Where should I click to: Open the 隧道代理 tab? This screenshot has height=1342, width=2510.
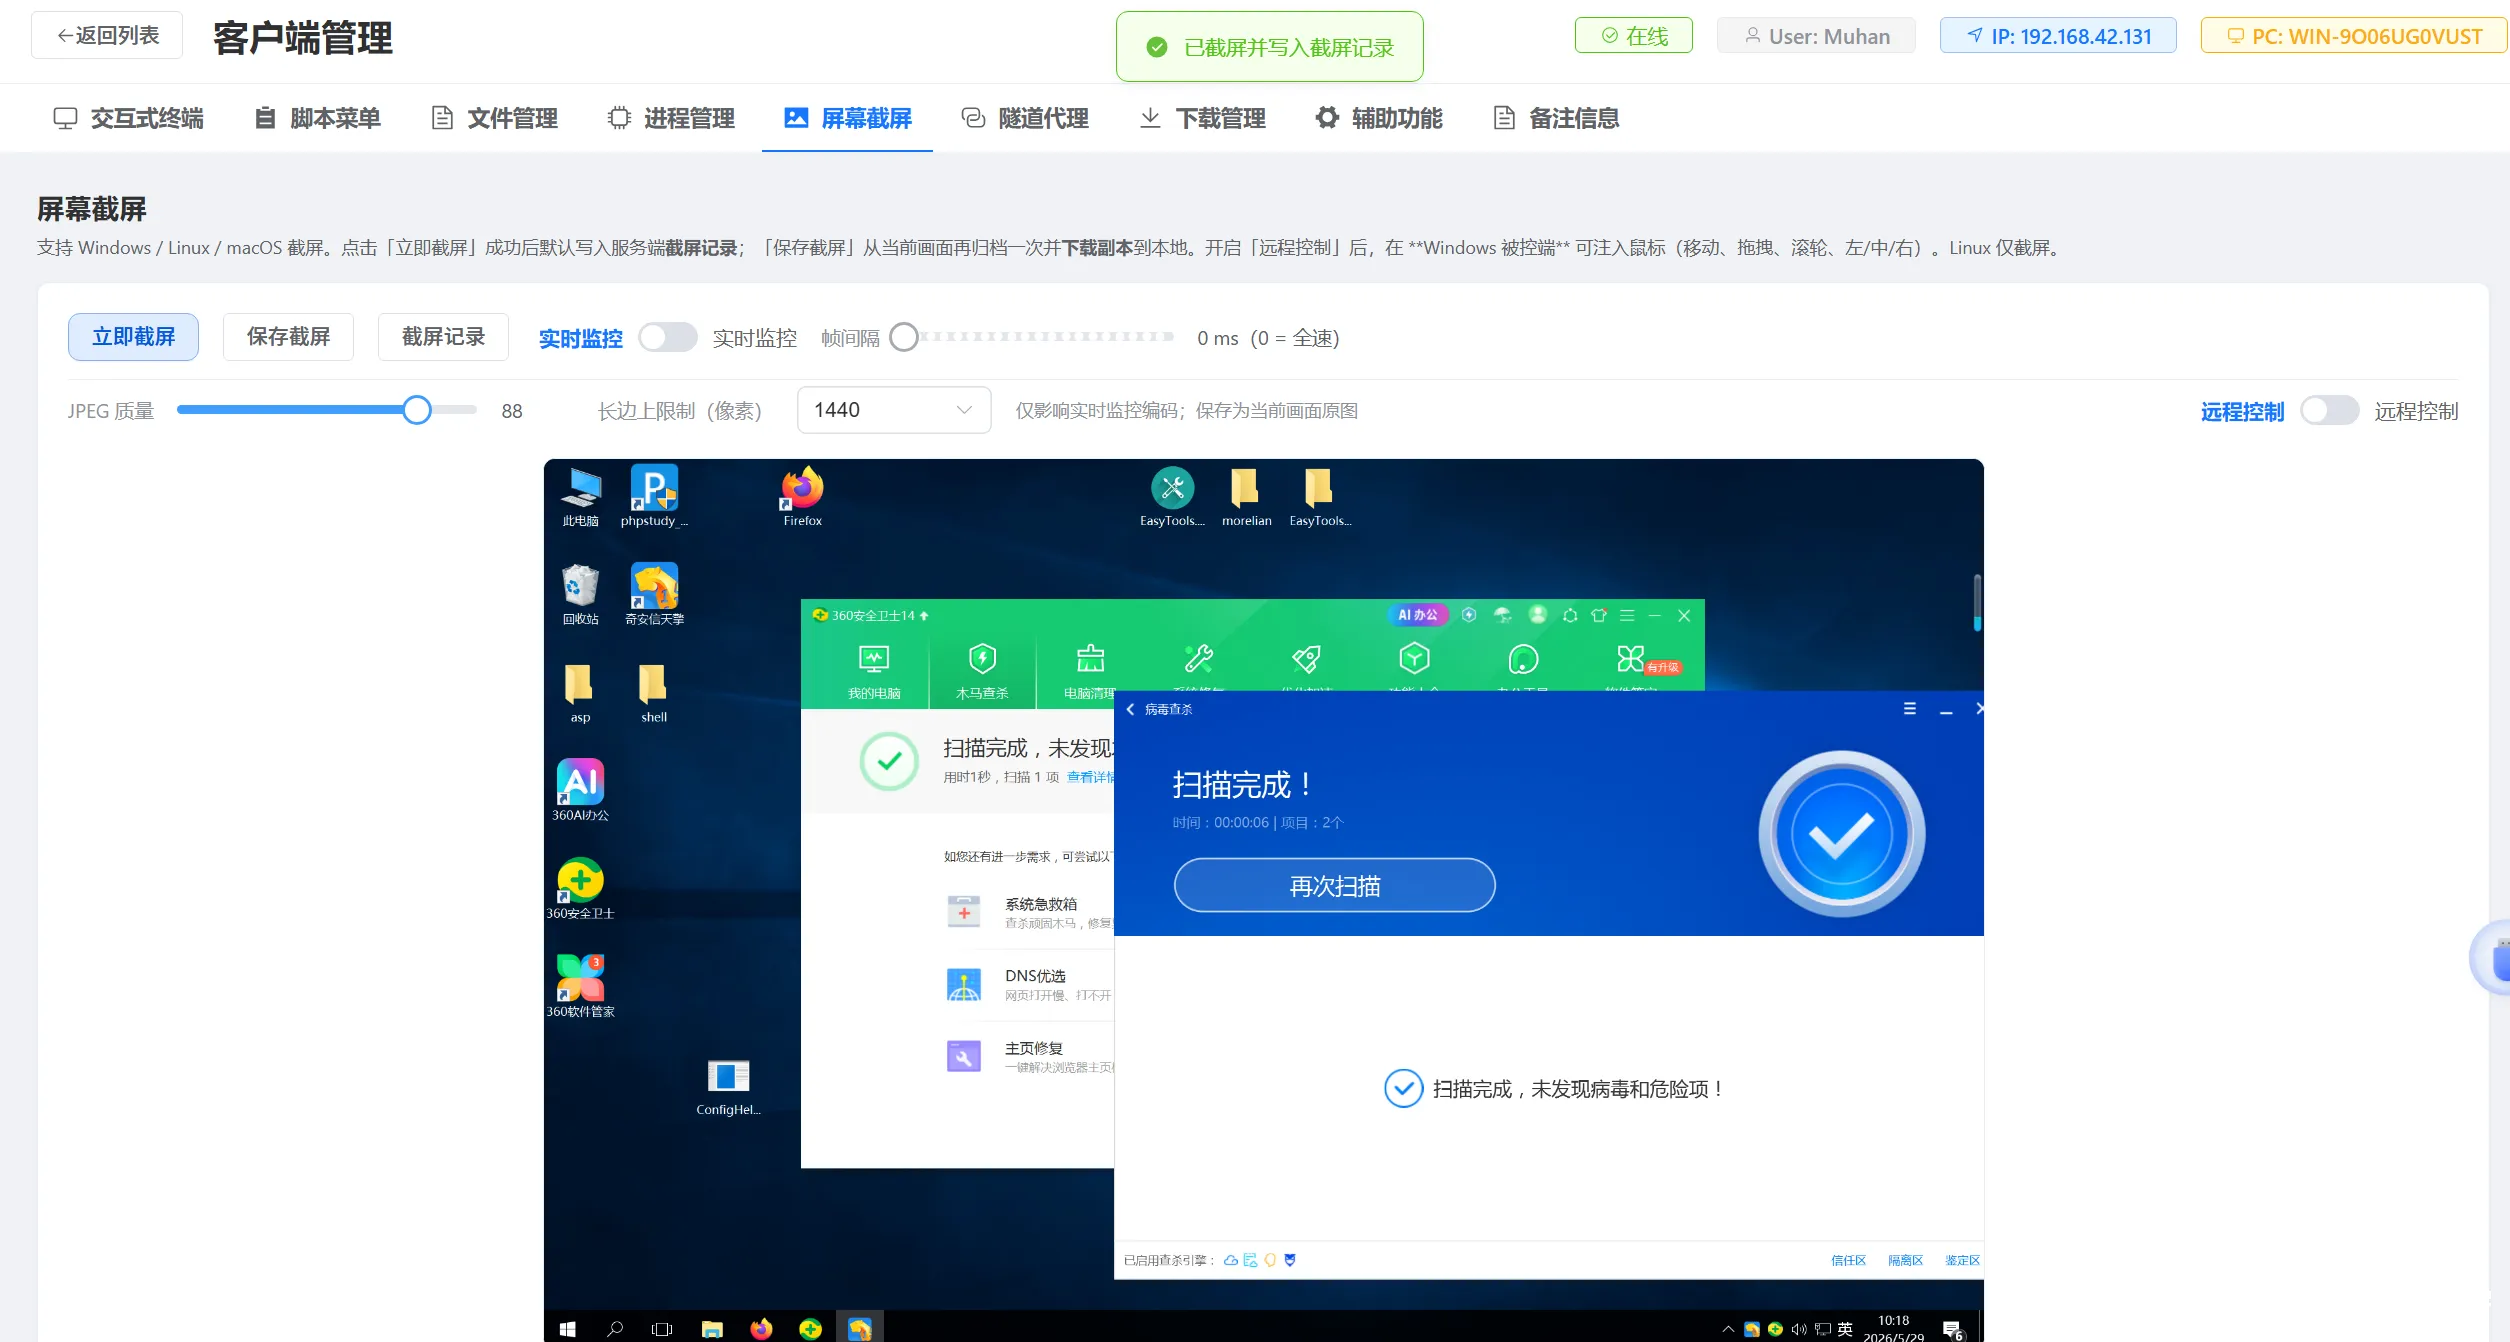coord(1025,118)
